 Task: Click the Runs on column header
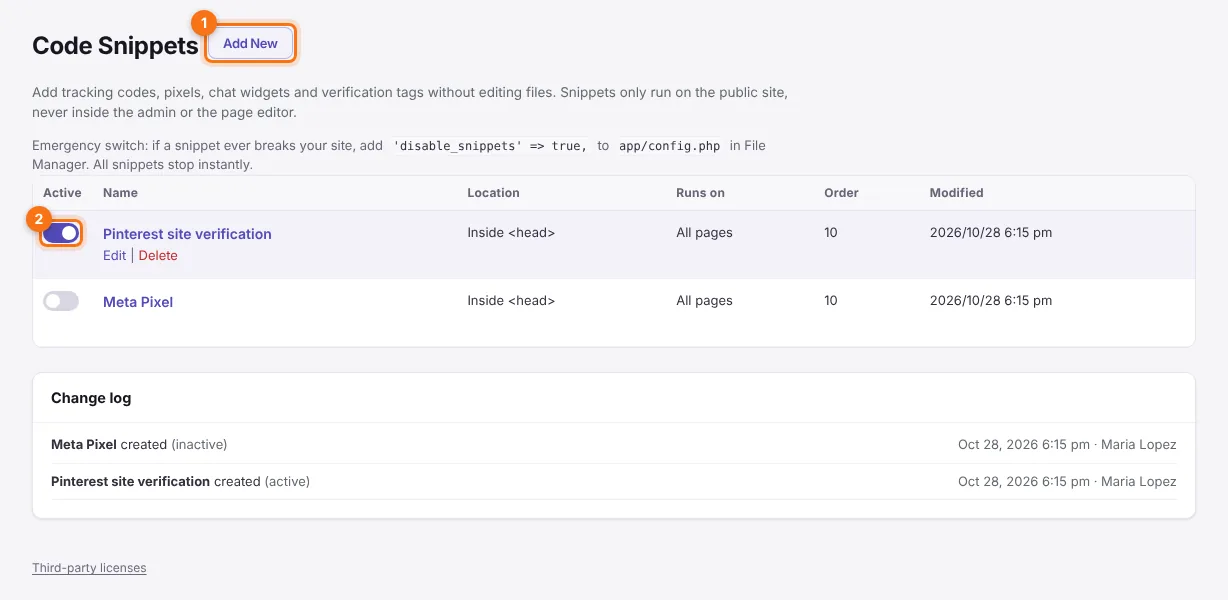coord(700,193)
